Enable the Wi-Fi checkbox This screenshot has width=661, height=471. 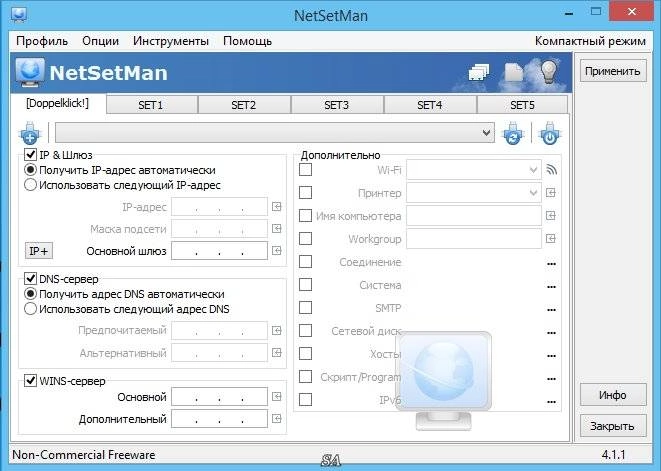(x=305, y=170)
